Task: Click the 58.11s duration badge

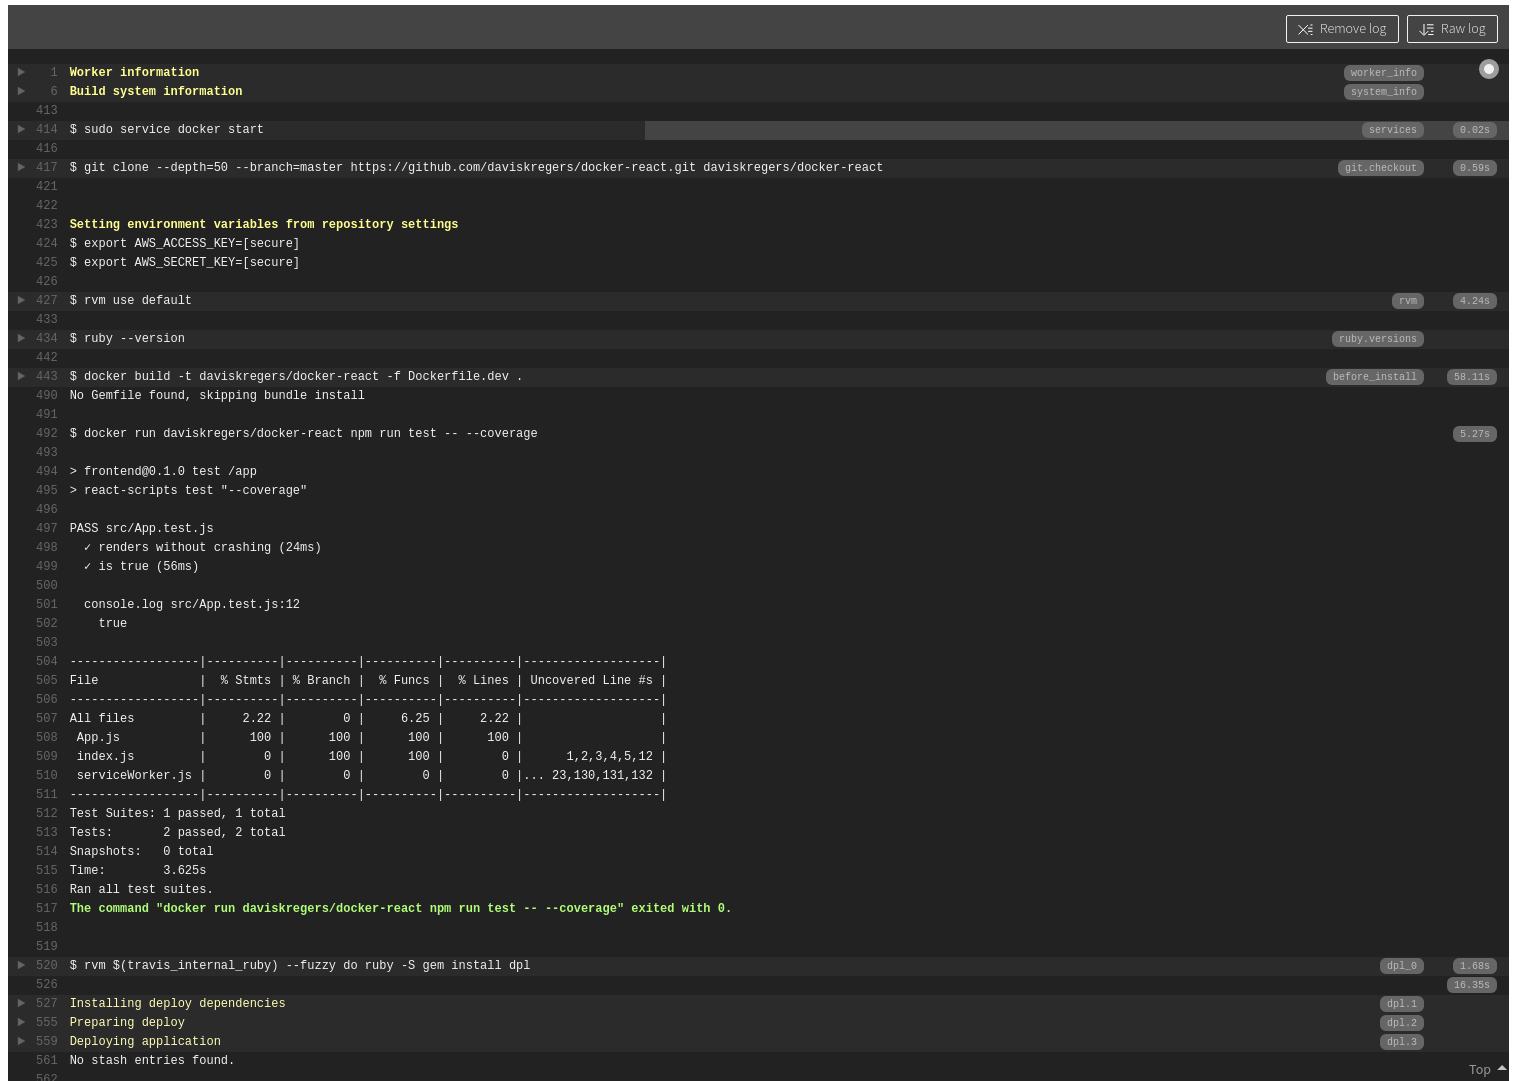Action: [x=1471, y=377]
